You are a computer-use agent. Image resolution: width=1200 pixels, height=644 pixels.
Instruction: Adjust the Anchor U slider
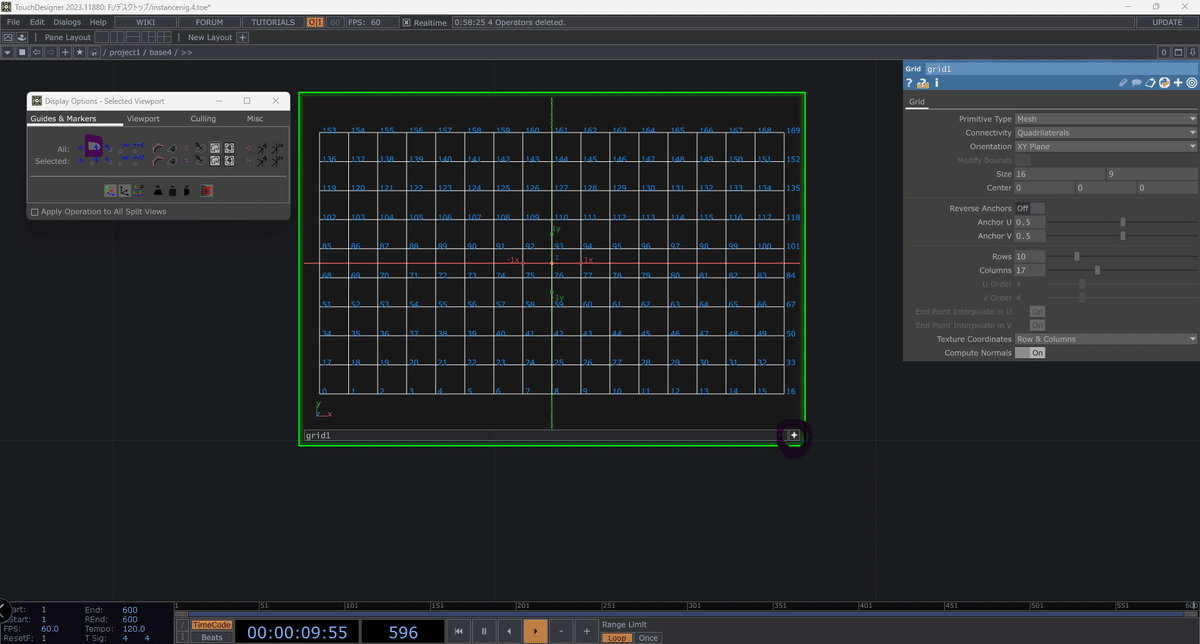[1123, 222]
